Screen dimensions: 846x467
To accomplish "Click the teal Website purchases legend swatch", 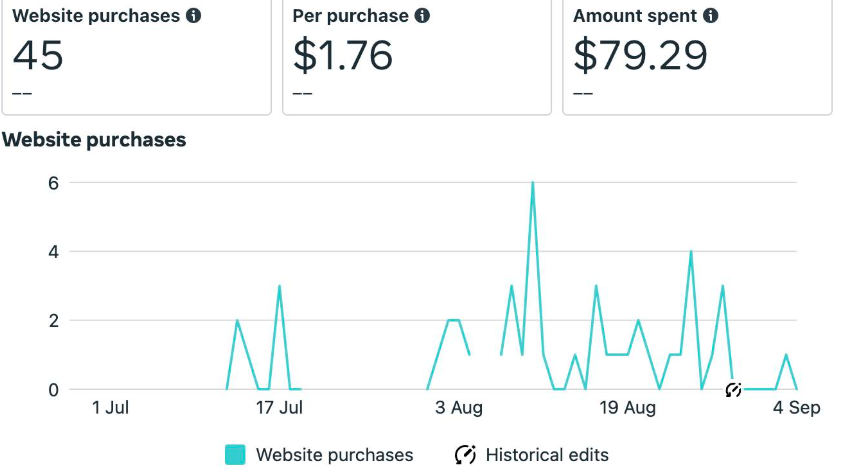I will pos(235,455).
